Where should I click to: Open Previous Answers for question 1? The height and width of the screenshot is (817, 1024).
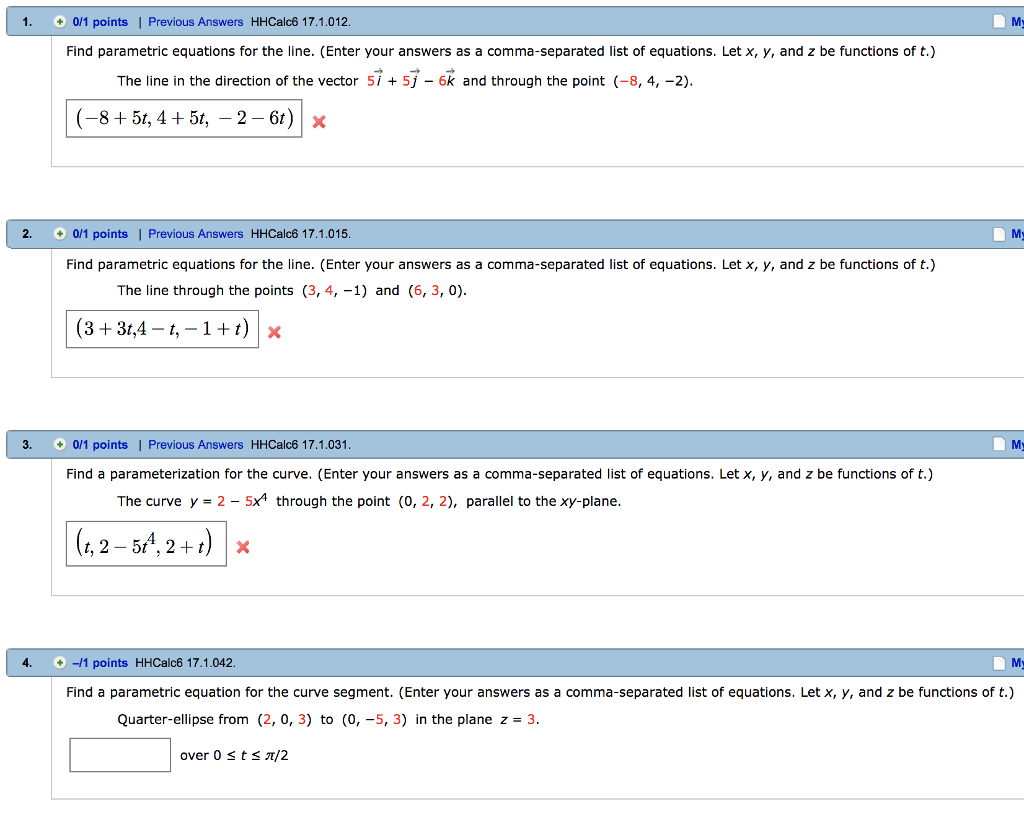click(x=195, y=21)
